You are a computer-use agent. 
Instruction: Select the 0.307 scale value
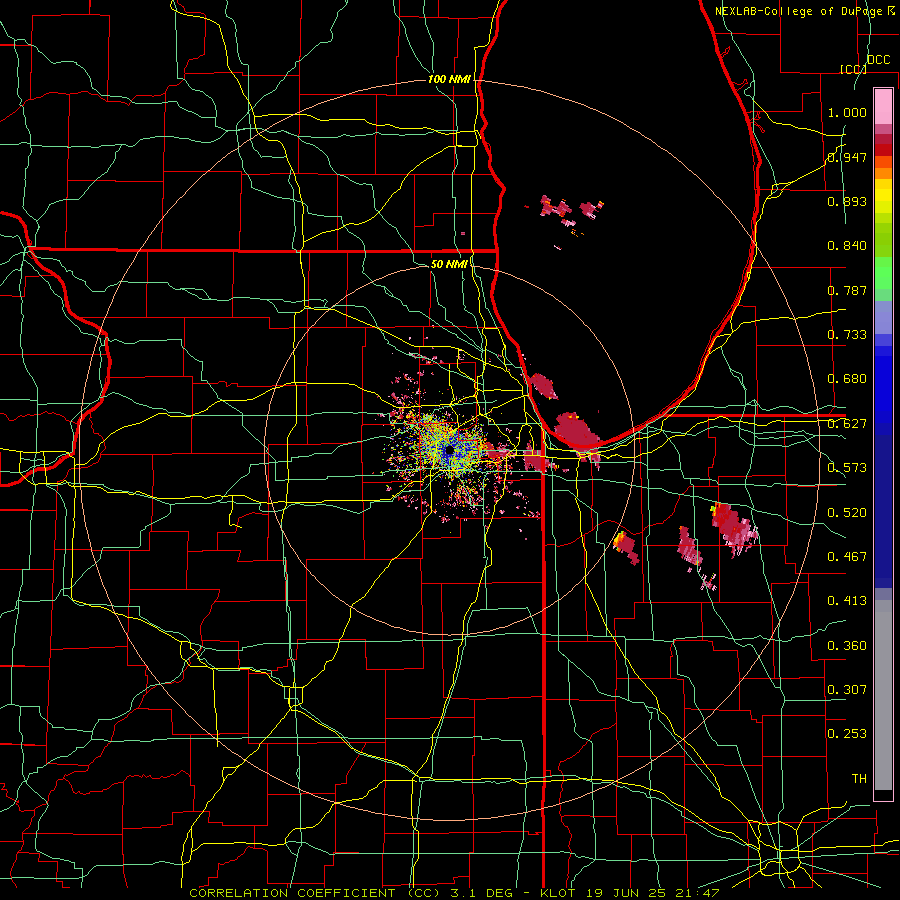(847, 689)
